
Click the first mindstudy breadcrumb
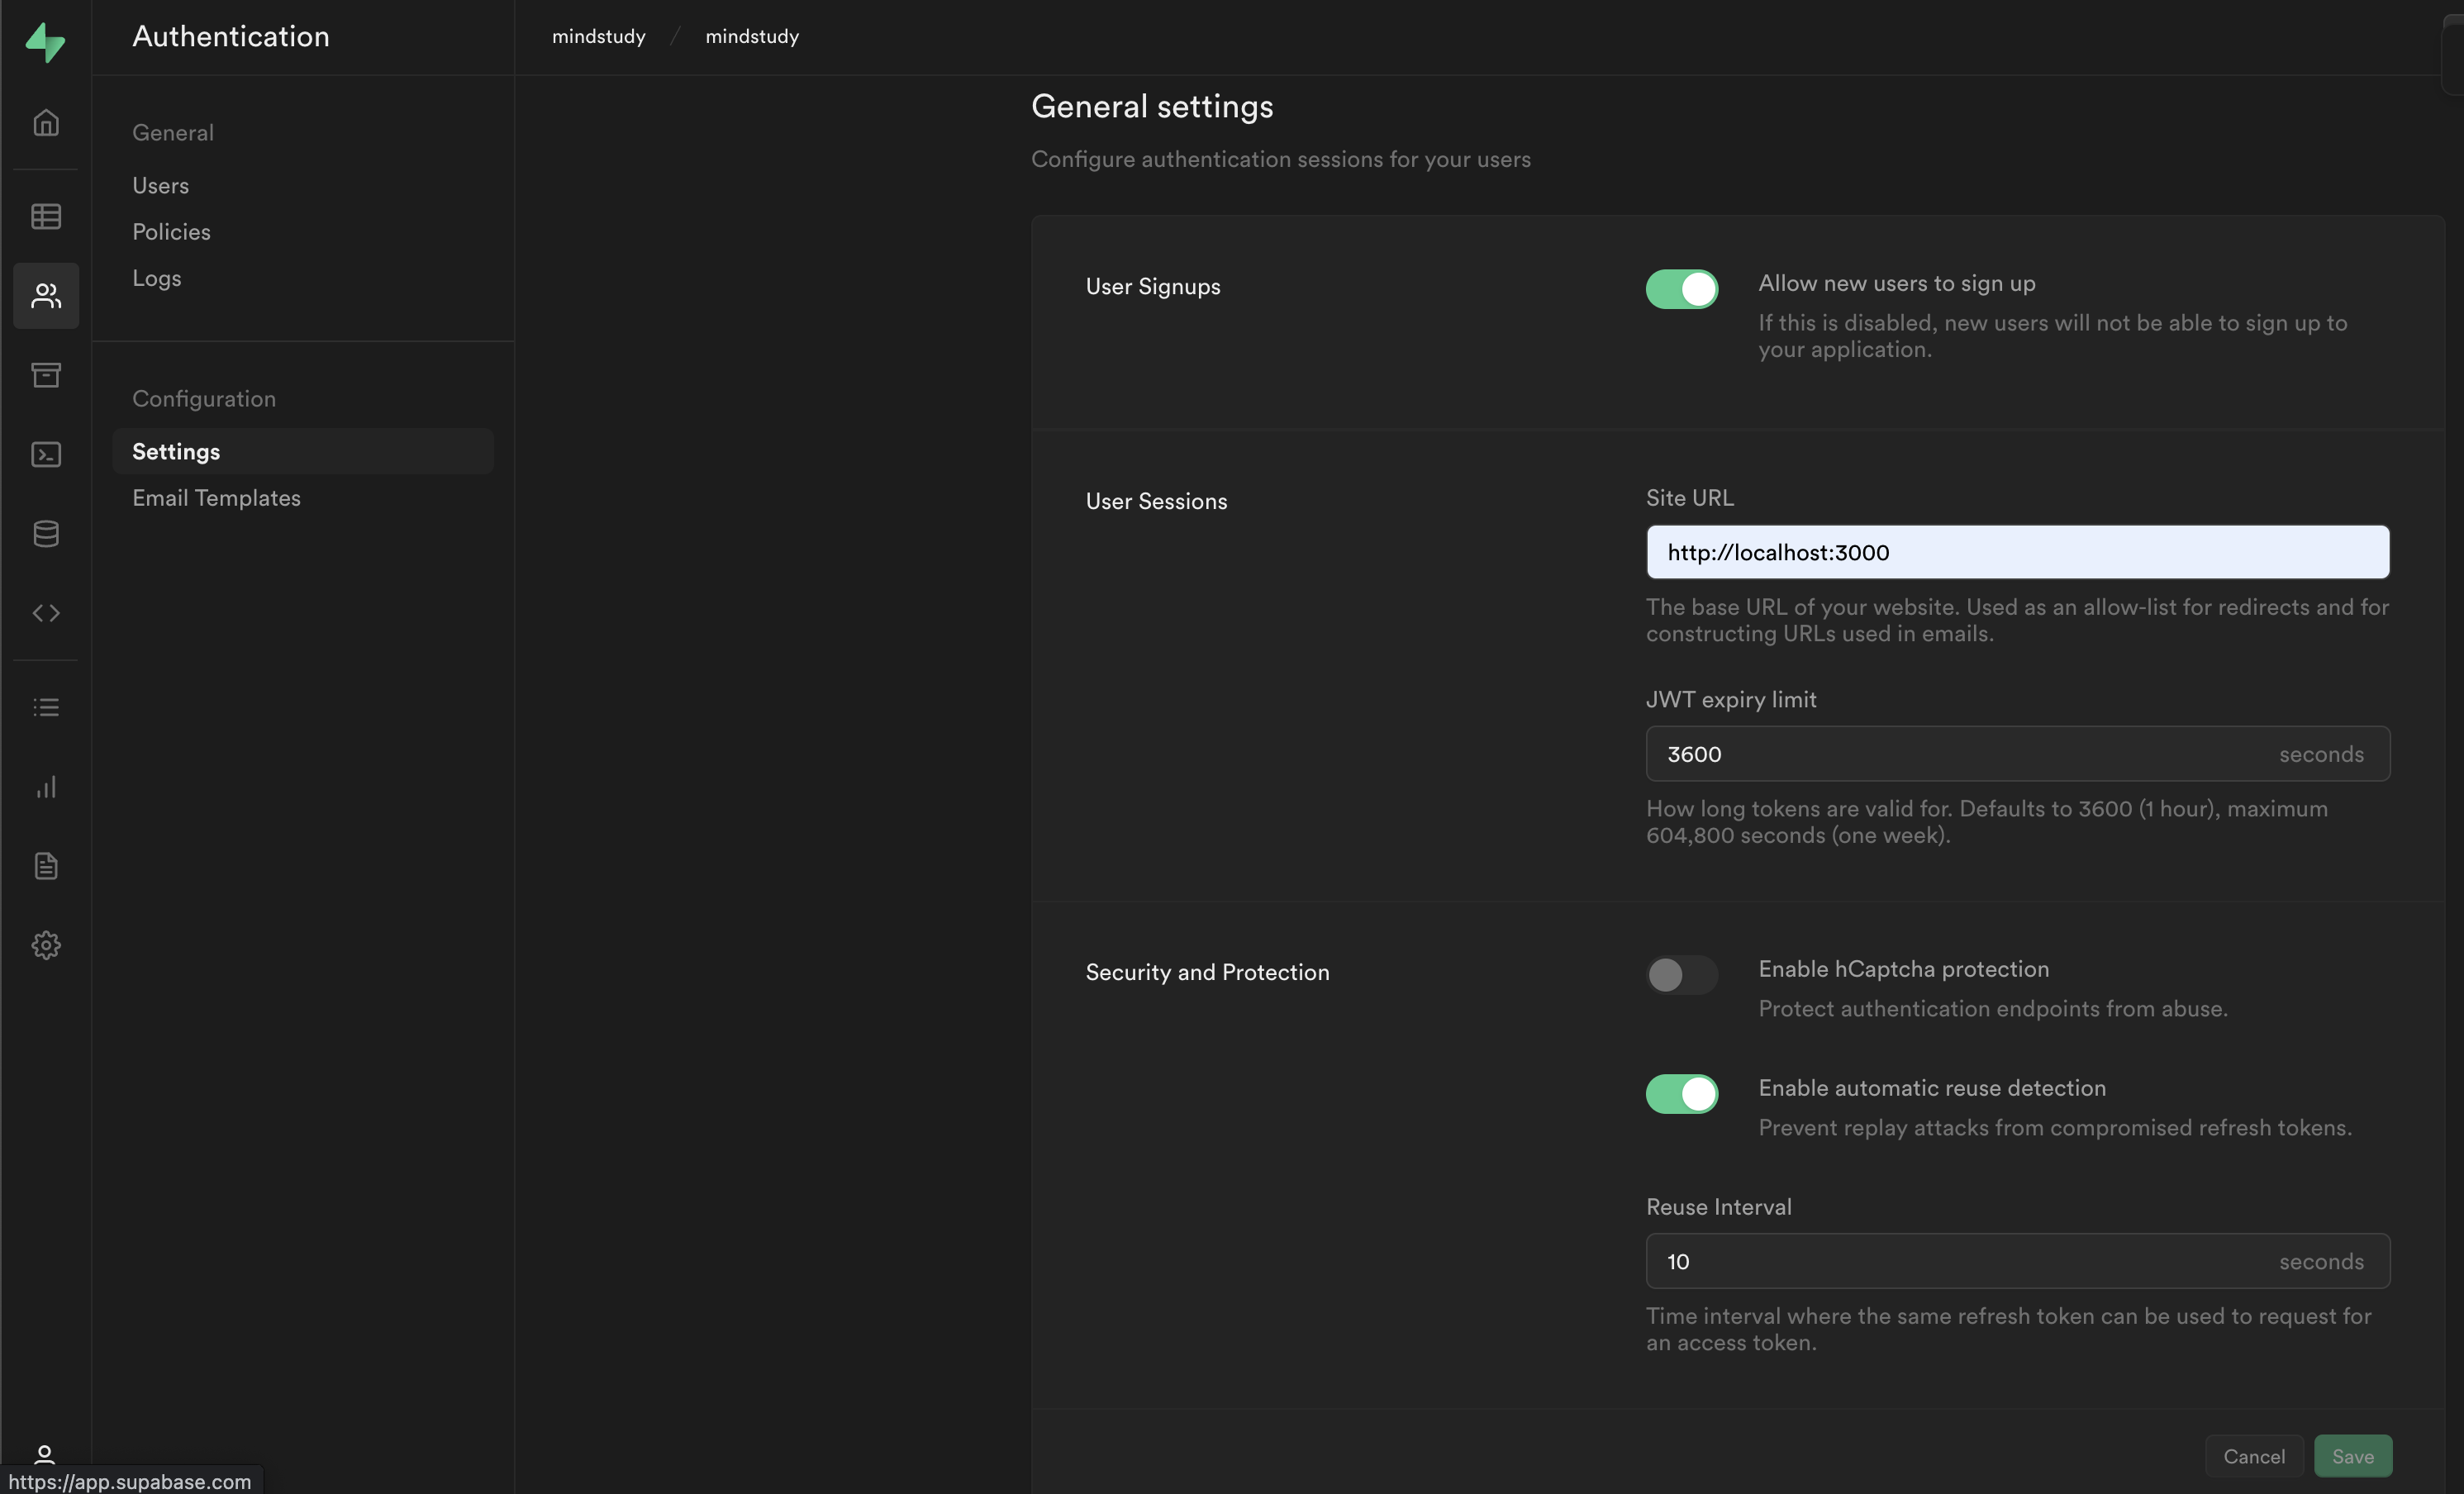coord(598,36)
